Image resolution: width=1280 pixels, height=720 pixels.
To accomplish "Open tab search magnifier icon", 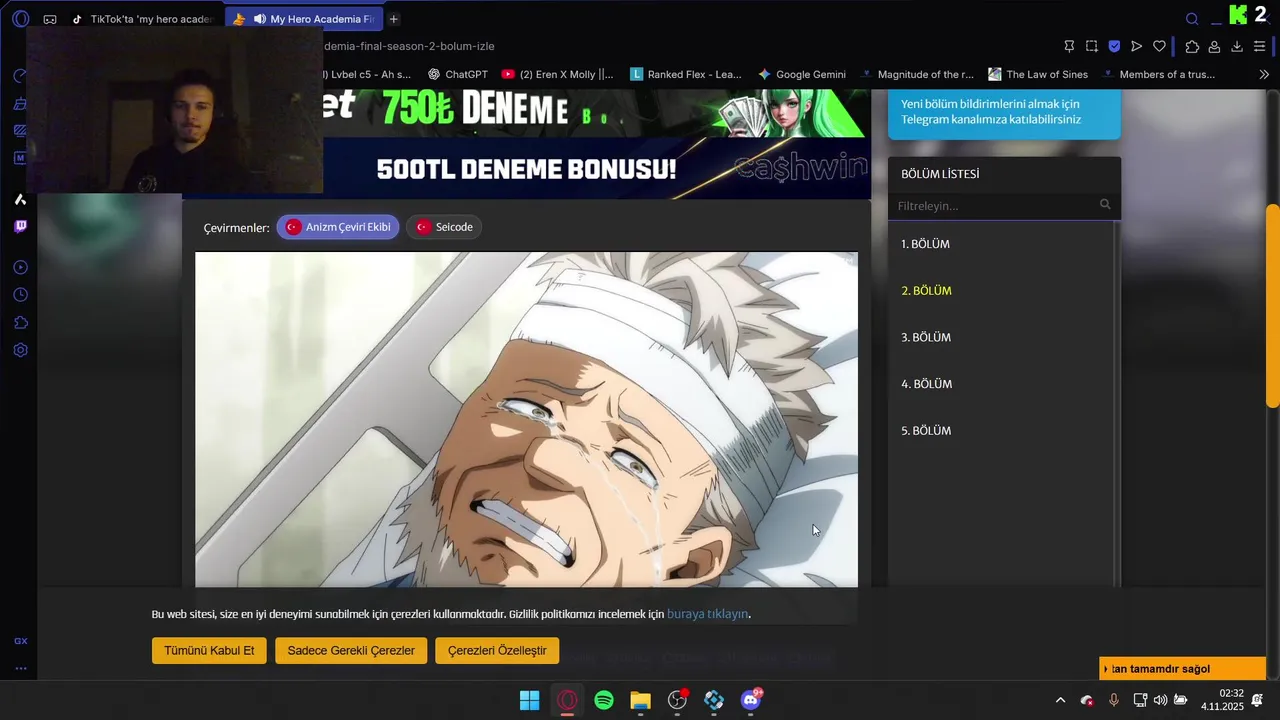I will coord(1192,19).
